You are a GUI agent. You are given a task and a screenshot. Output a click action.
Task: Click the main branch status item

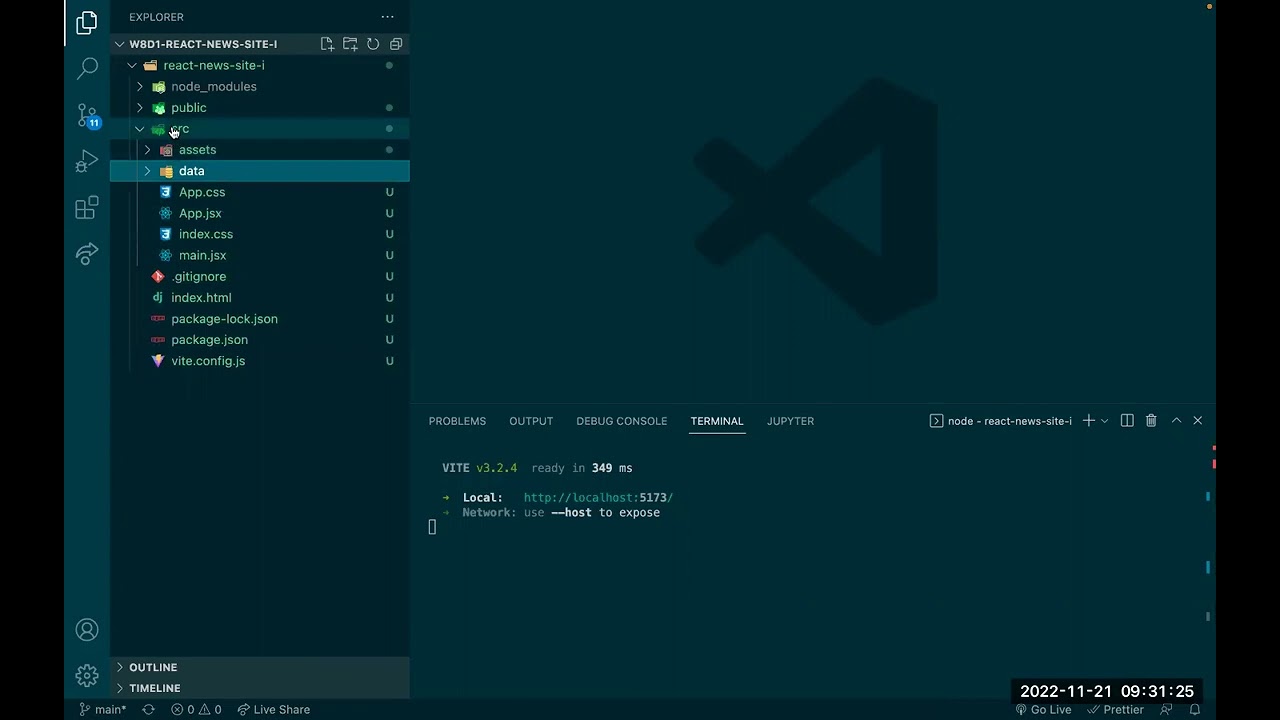pos(103,710)
